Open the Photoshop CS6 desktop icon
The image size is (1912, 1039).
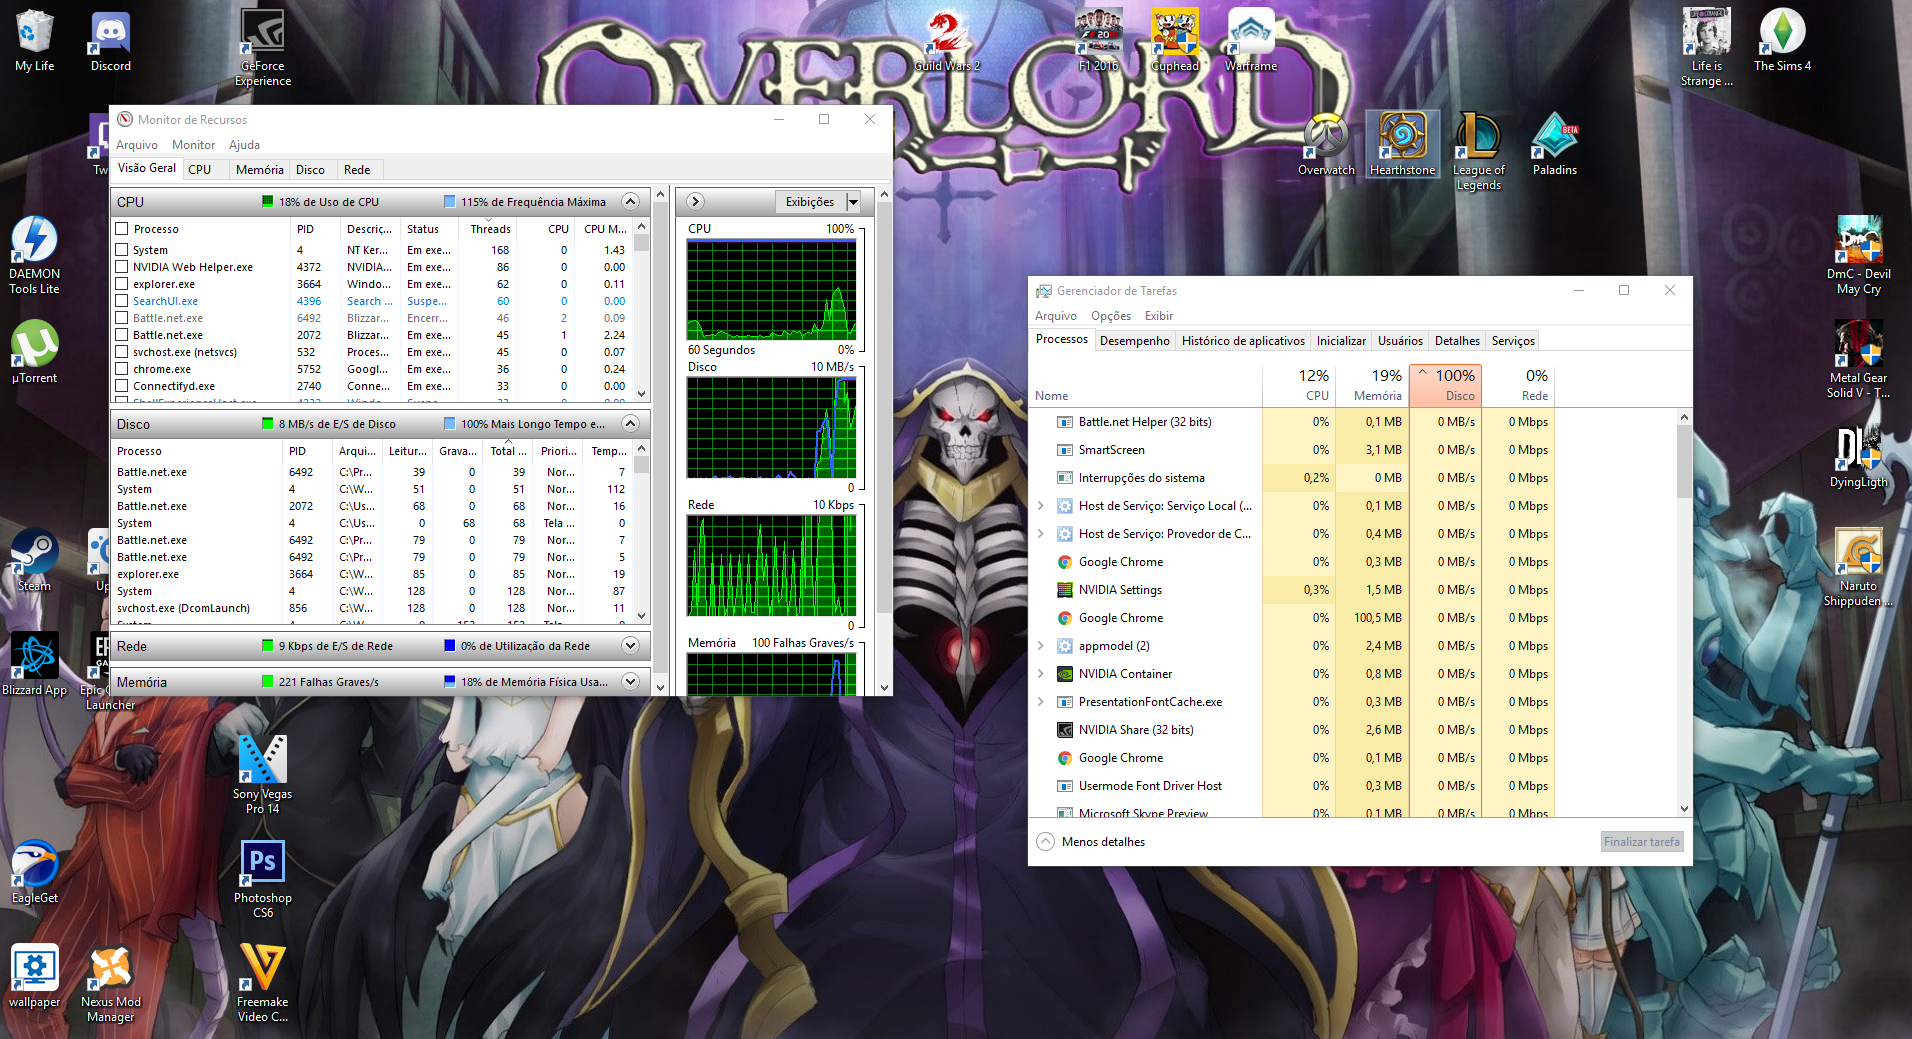point(263,879)
